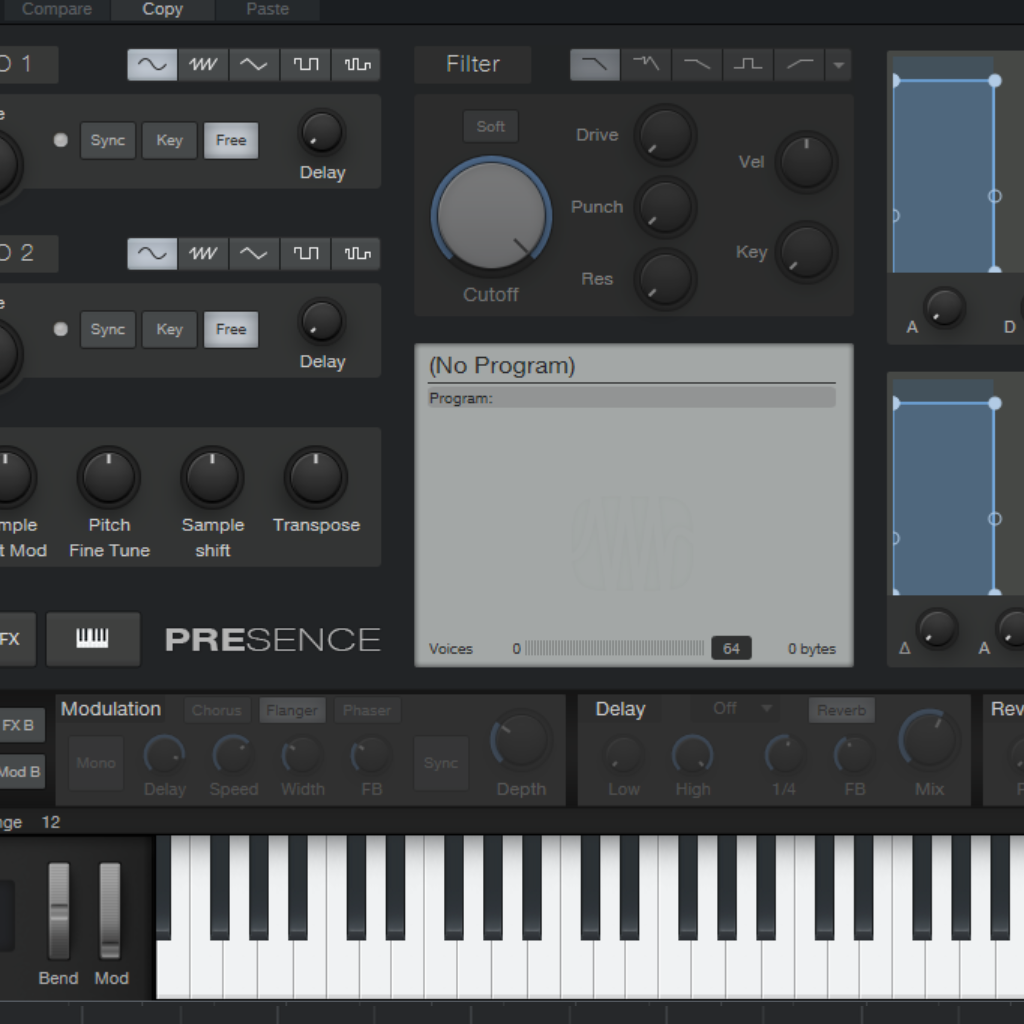This screenshot has width=1024, height=1024.
Task: Select the FX B button
Action: [20, 726]
